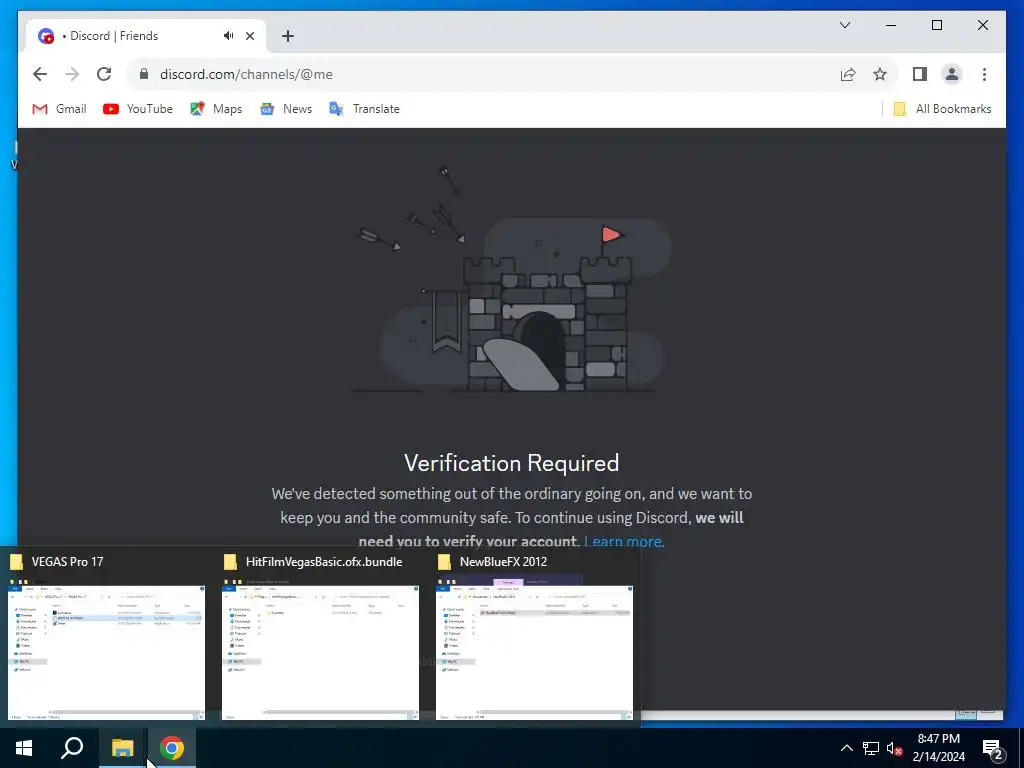
Task: Click Chrome's back navigation arrow
Action: pyautogui.click(x=40, y=74)
